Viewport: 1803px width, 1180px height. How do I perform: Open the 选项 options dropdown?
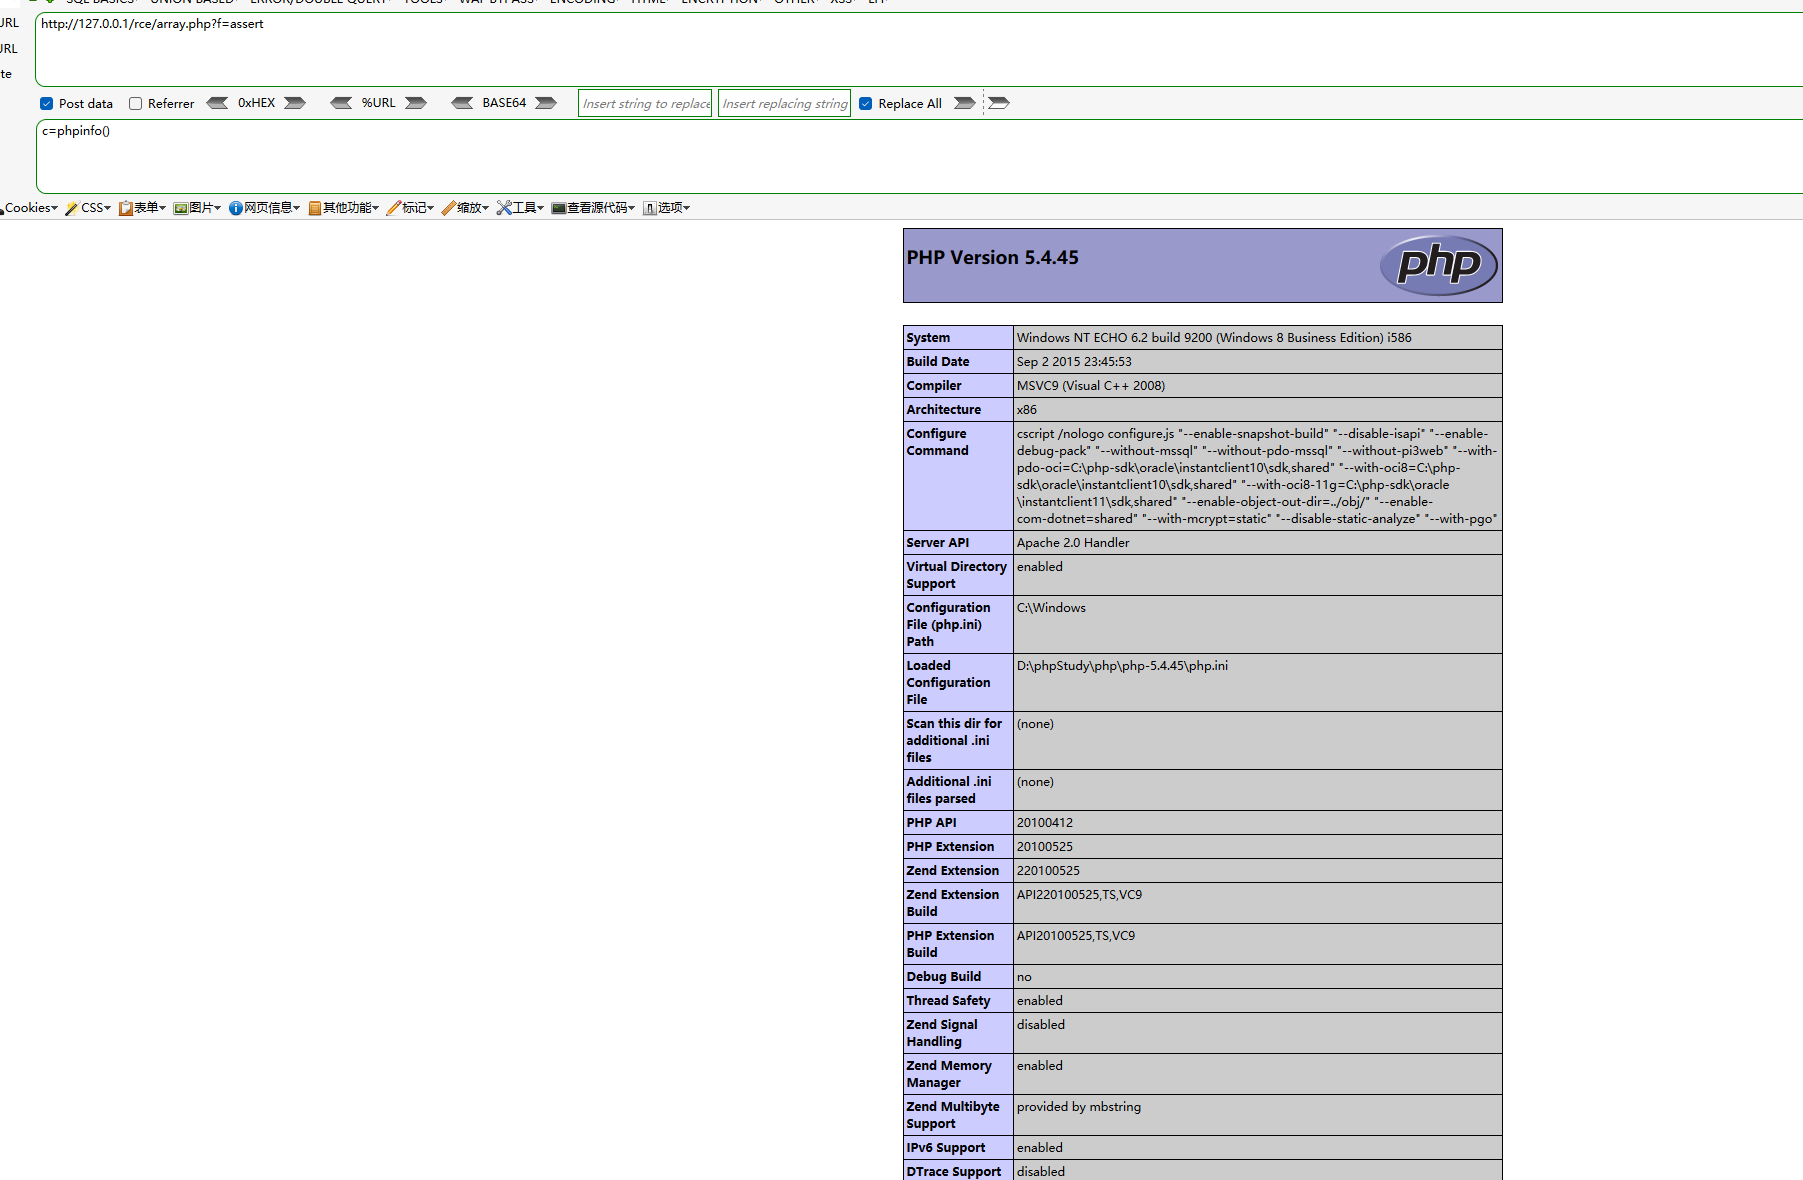pos(667,208)
